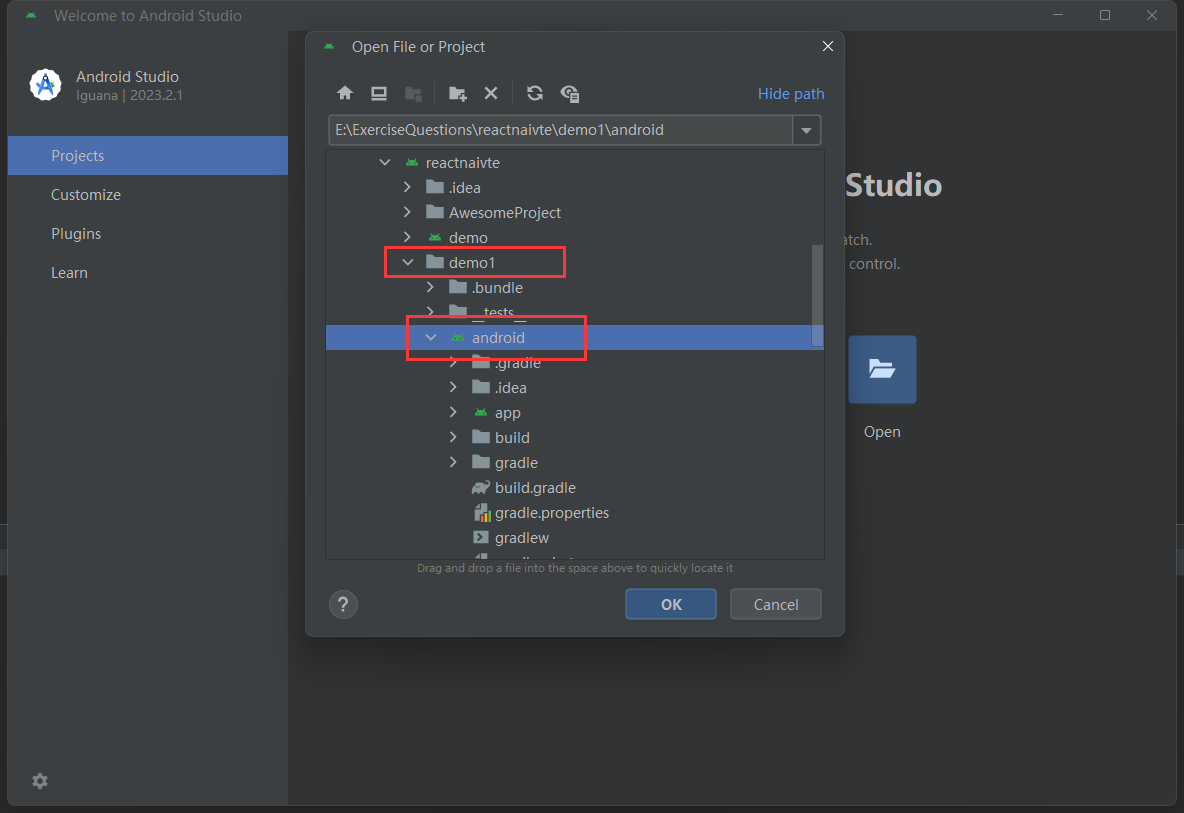Delete selected item X icon
This screenshot has width=1184, height=813.
tap(491, 93)
